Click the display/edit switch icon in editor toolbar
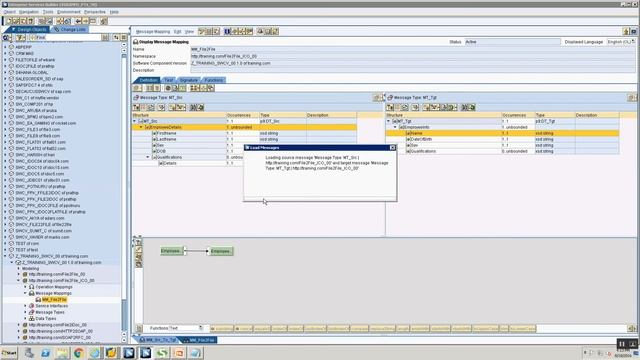The height and width of the screenshot is (360, 640). [x=202, y=31]
